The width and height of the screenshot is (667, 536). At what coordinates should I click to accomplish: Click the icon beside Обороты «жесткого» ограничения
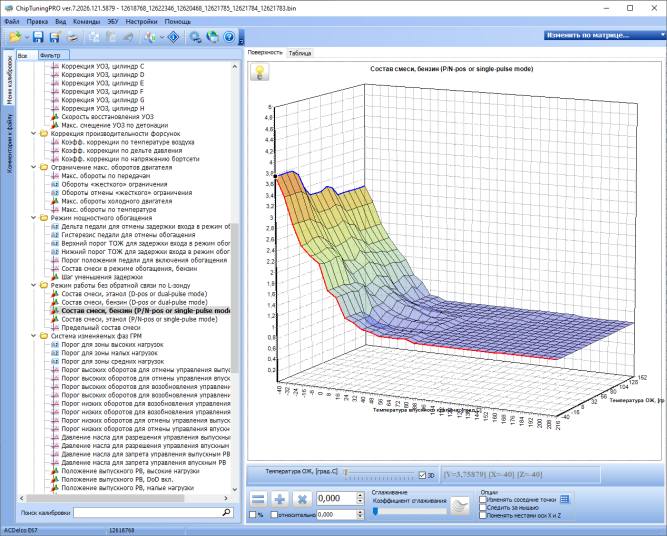pyautogui.click(x=55, y=184)
